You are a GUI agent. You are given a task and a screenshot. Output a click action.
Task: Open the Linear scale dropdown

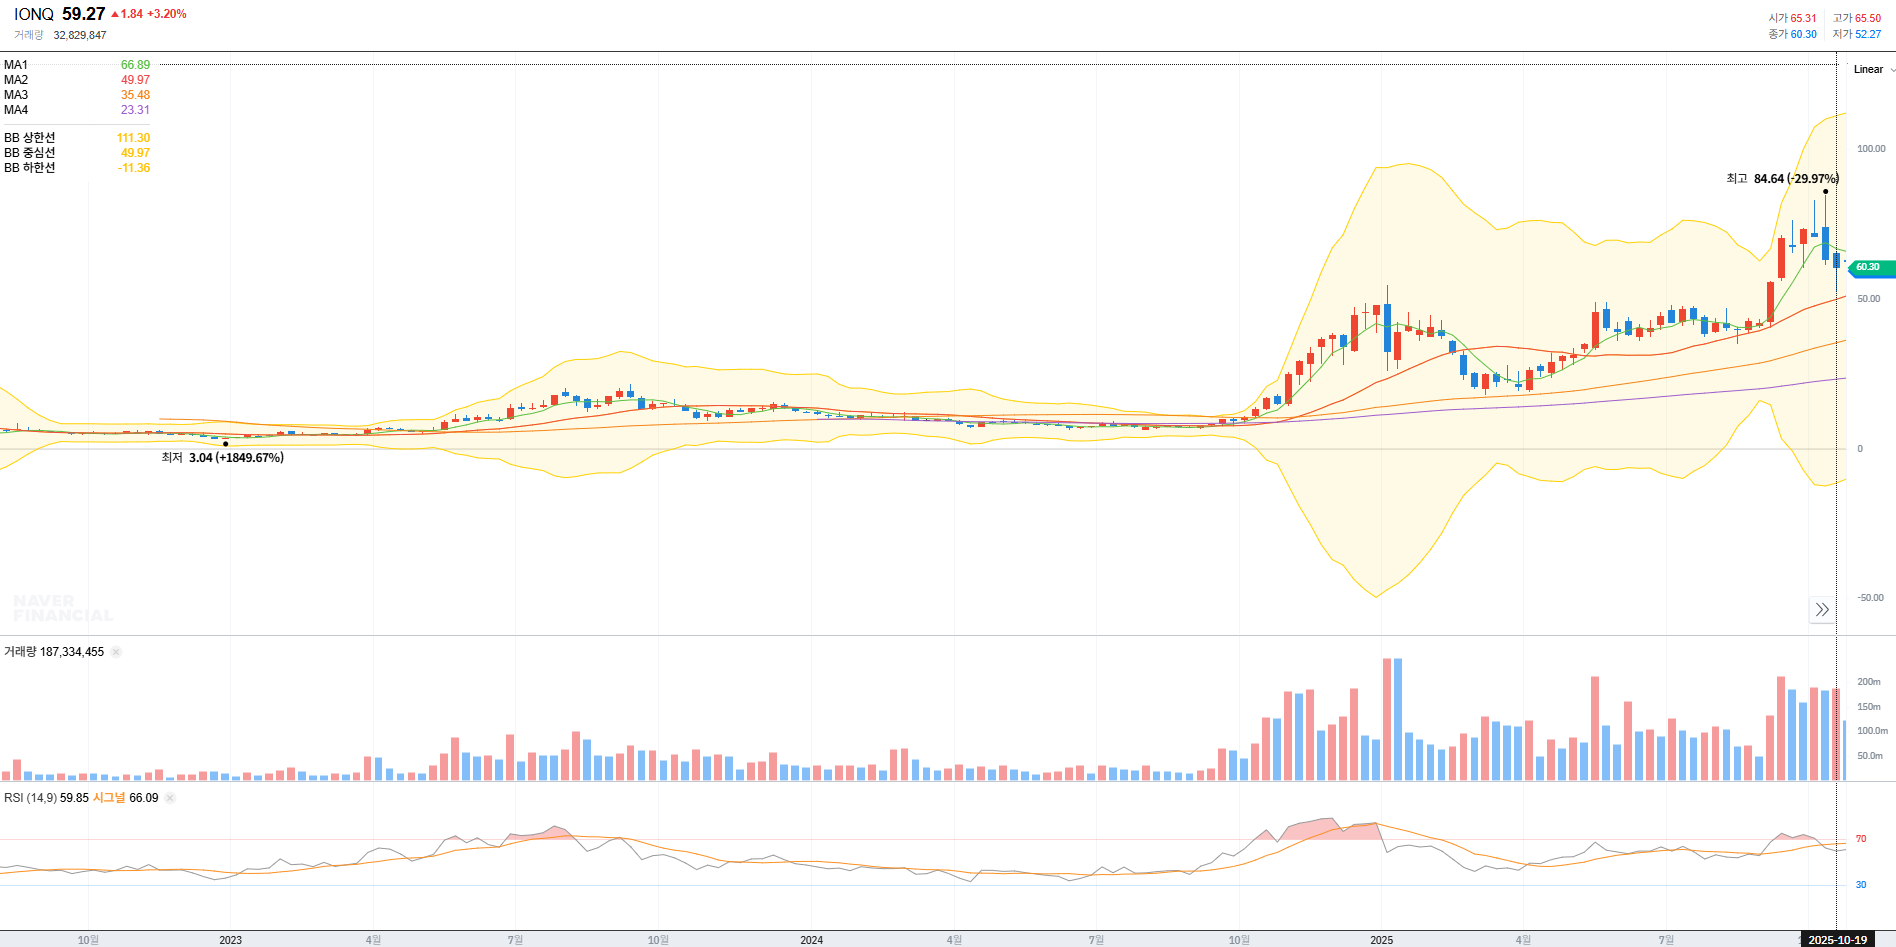[1873, 70]
